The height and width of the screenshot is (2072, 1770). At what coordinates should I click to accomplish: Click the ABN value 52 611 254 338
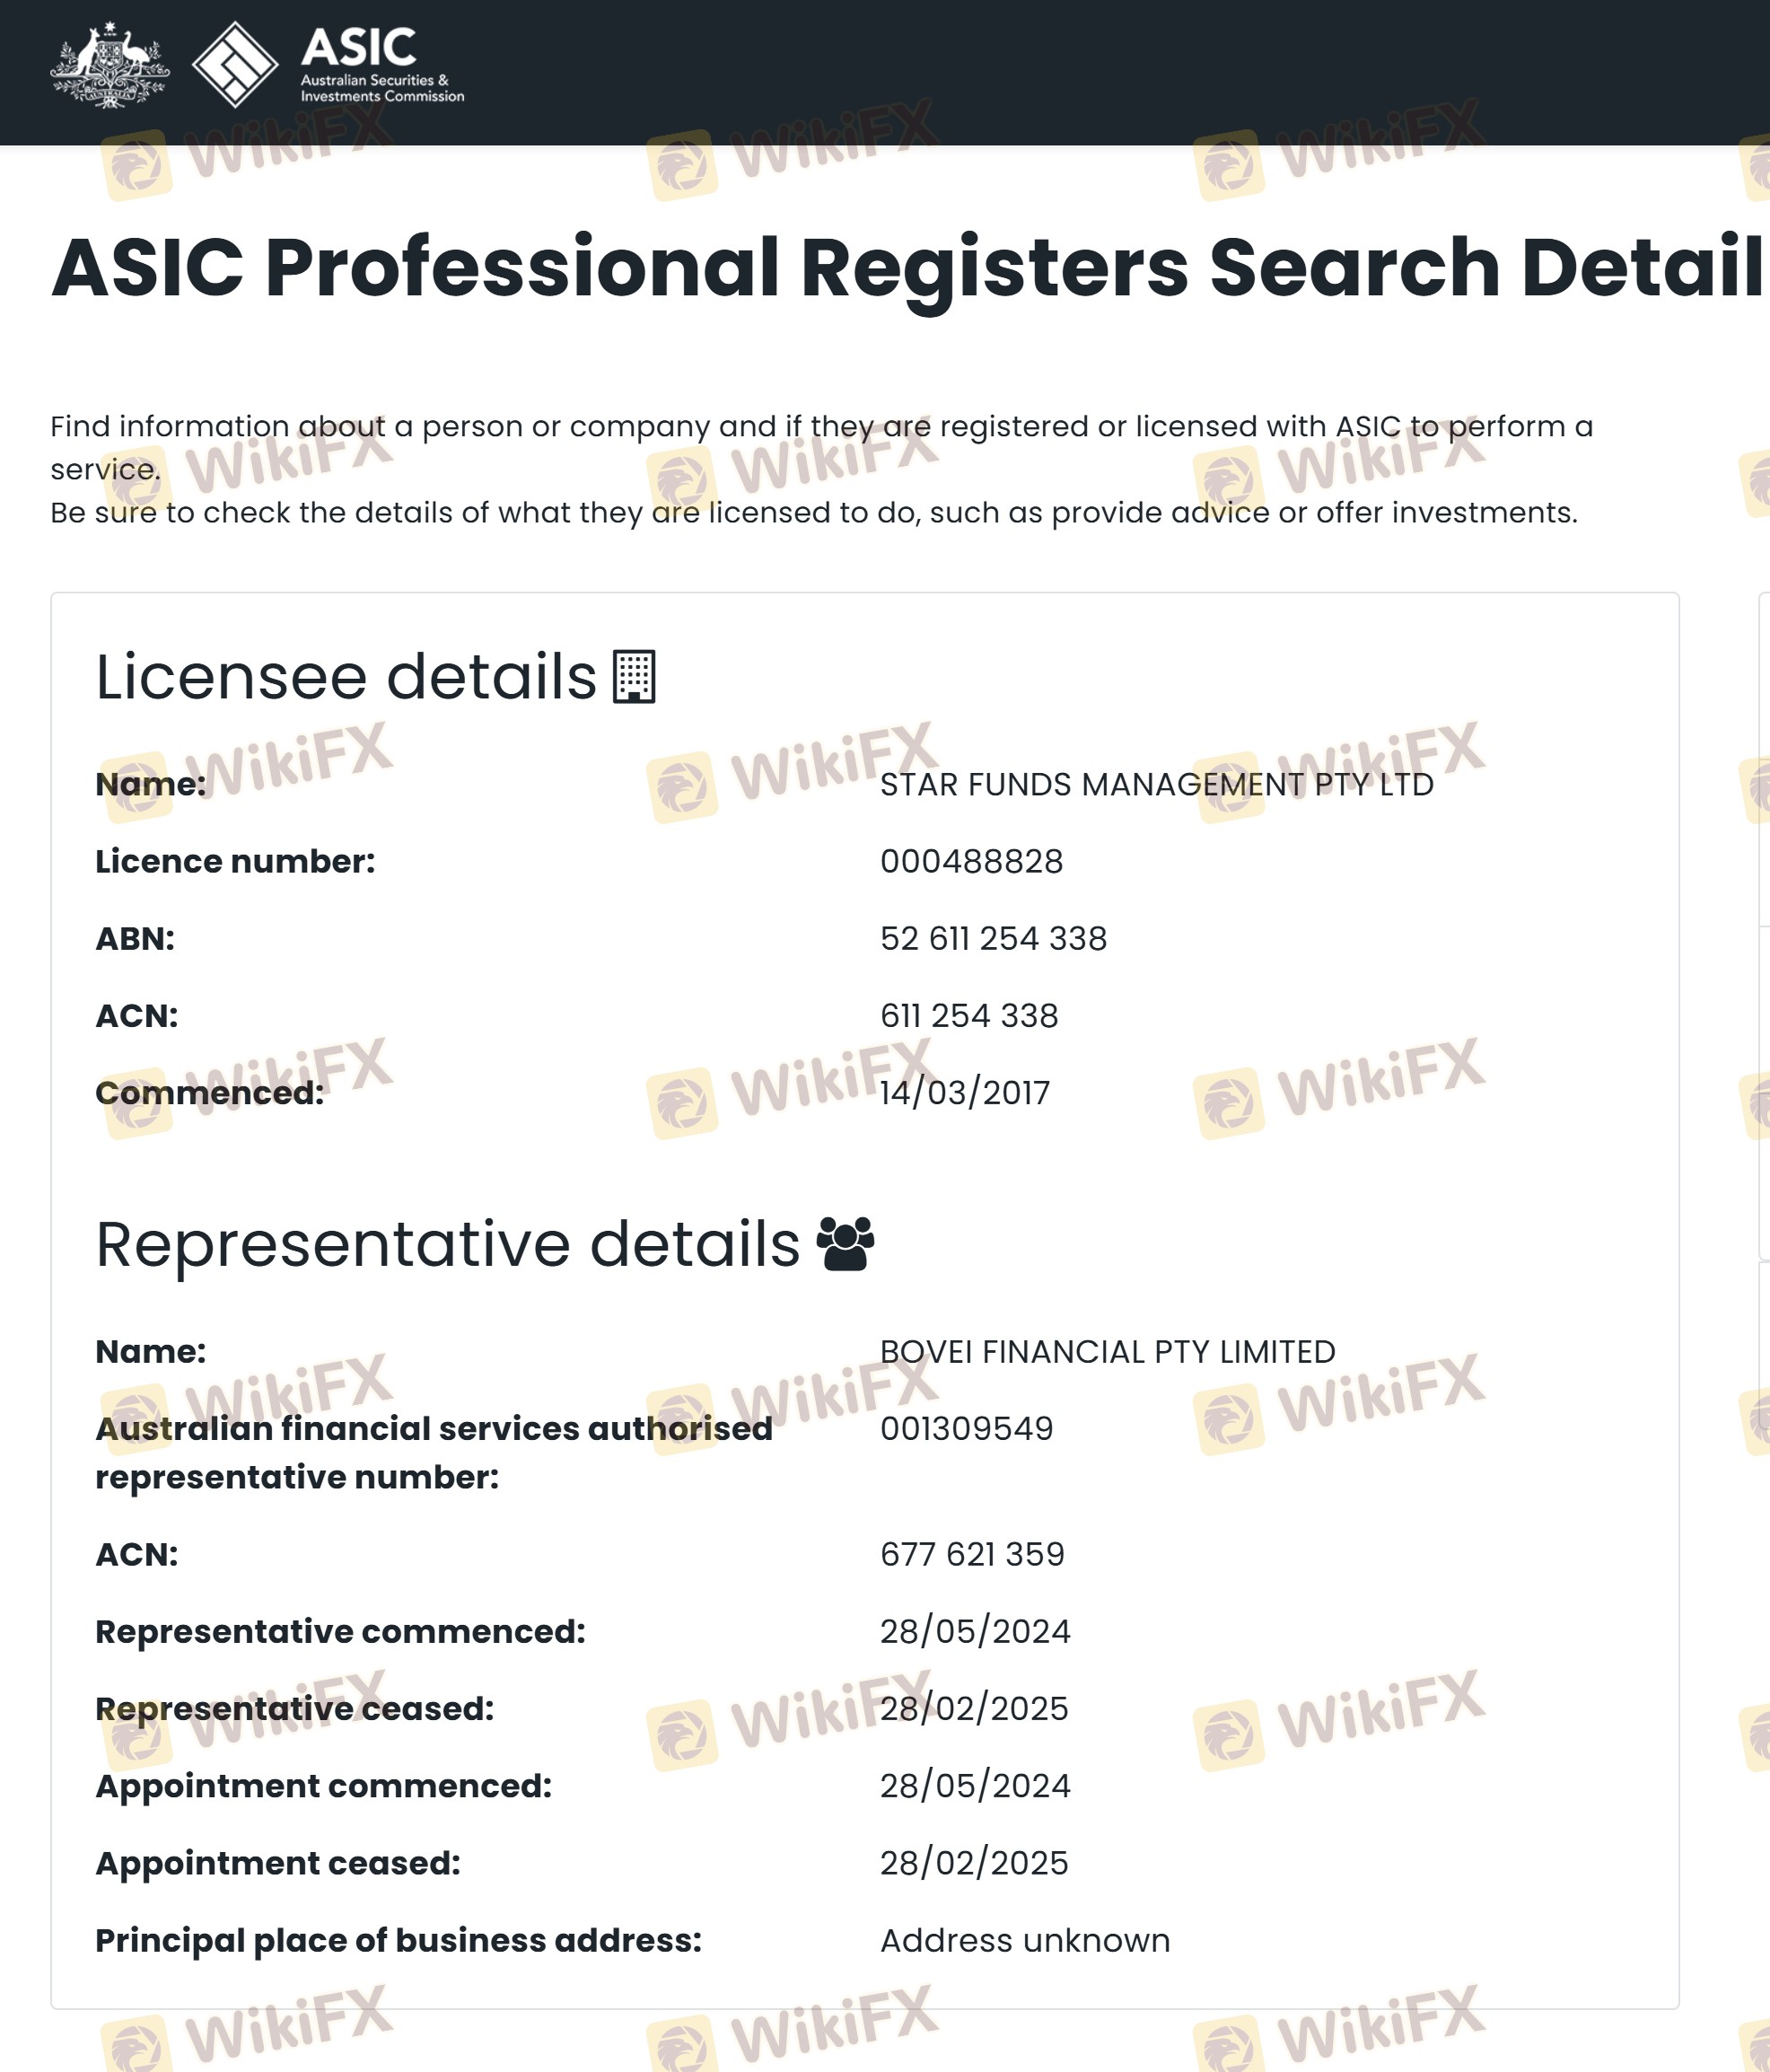pyautogui.click(x=993, y=939)
